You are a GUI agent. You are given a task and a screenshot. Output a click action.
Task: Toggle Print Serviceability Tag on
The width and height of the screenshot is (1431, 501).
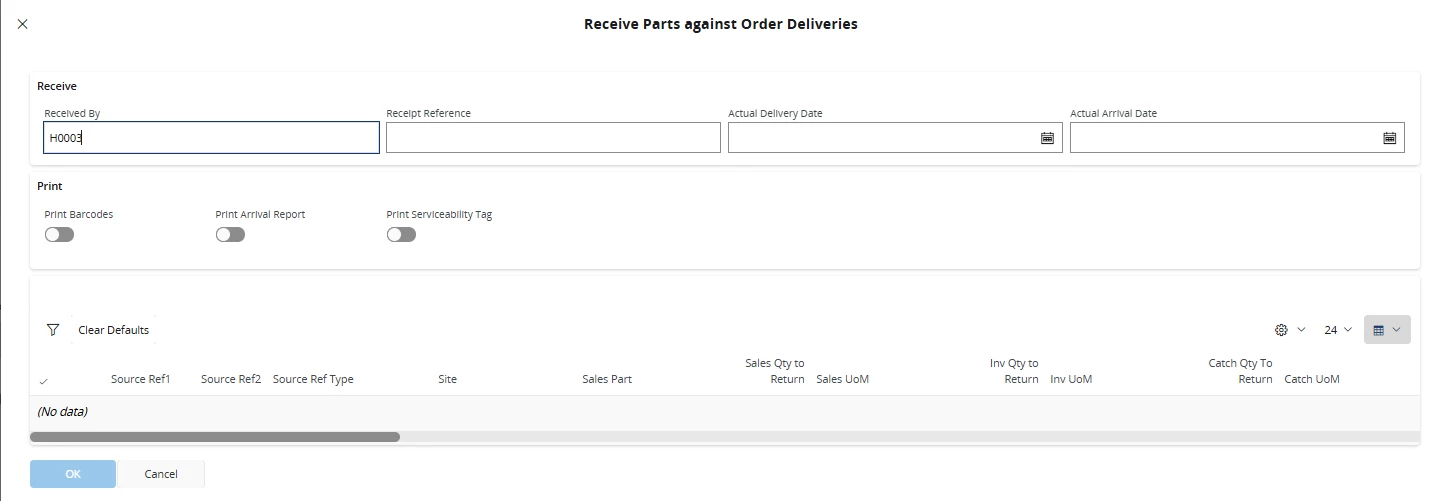(401, 234)
